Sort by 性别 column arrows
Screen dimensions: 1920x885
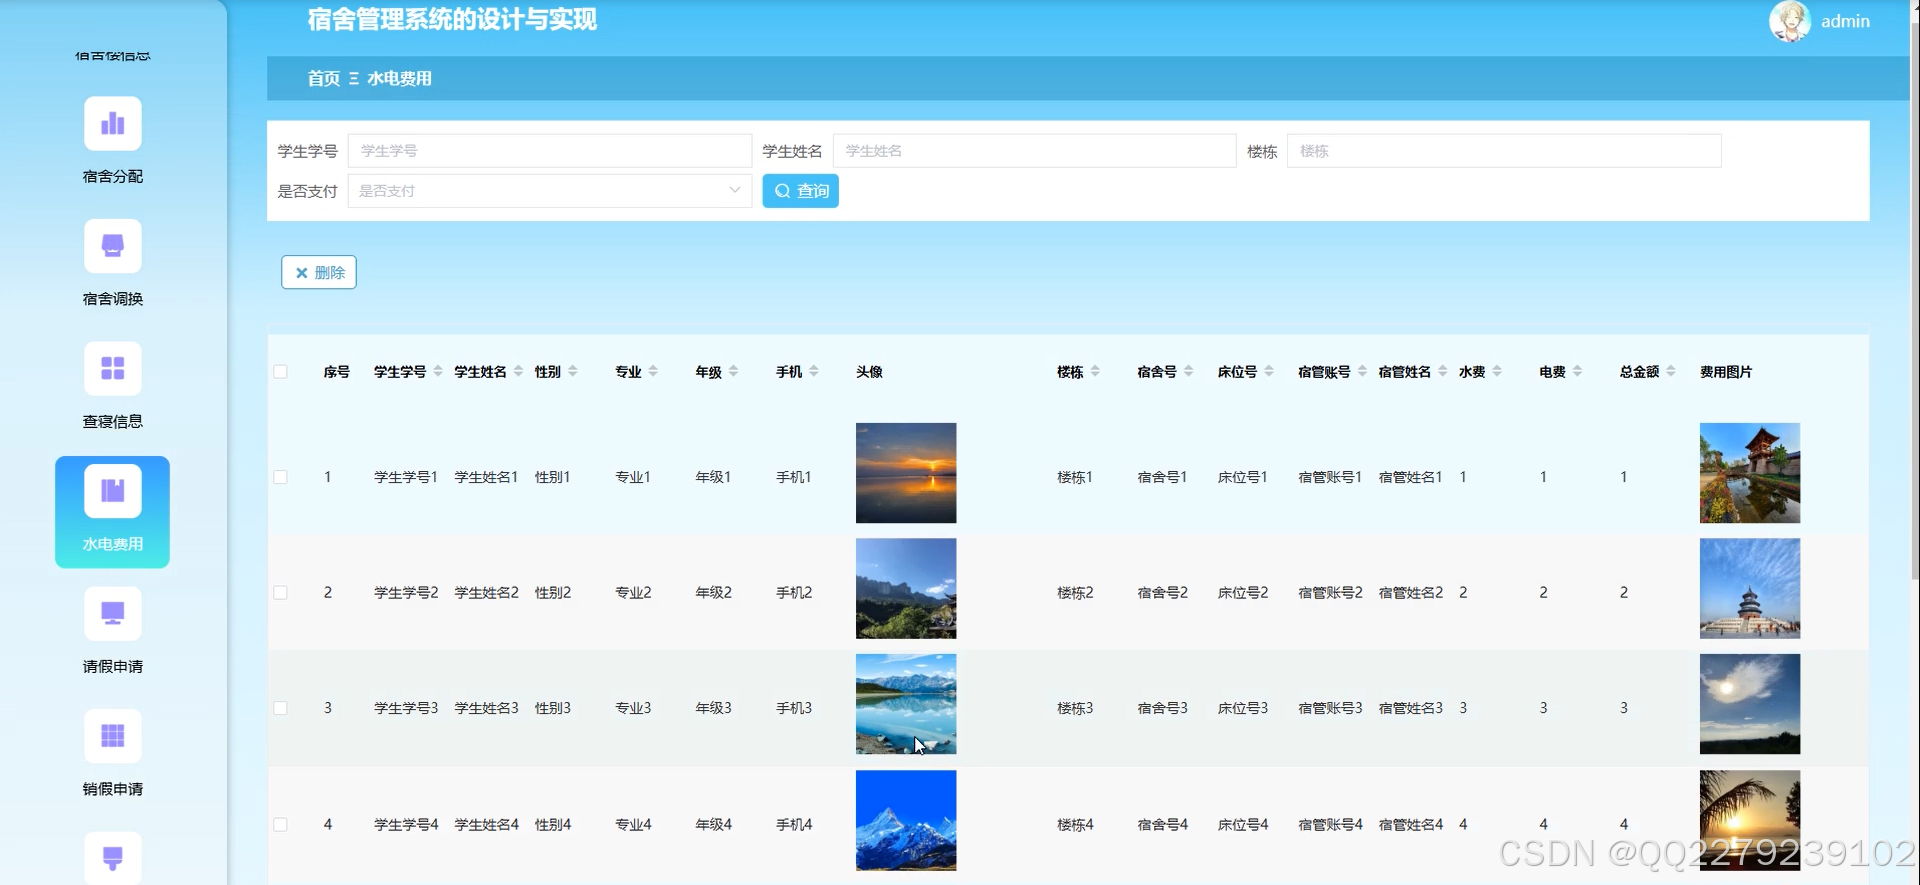(x=573, y=371)
